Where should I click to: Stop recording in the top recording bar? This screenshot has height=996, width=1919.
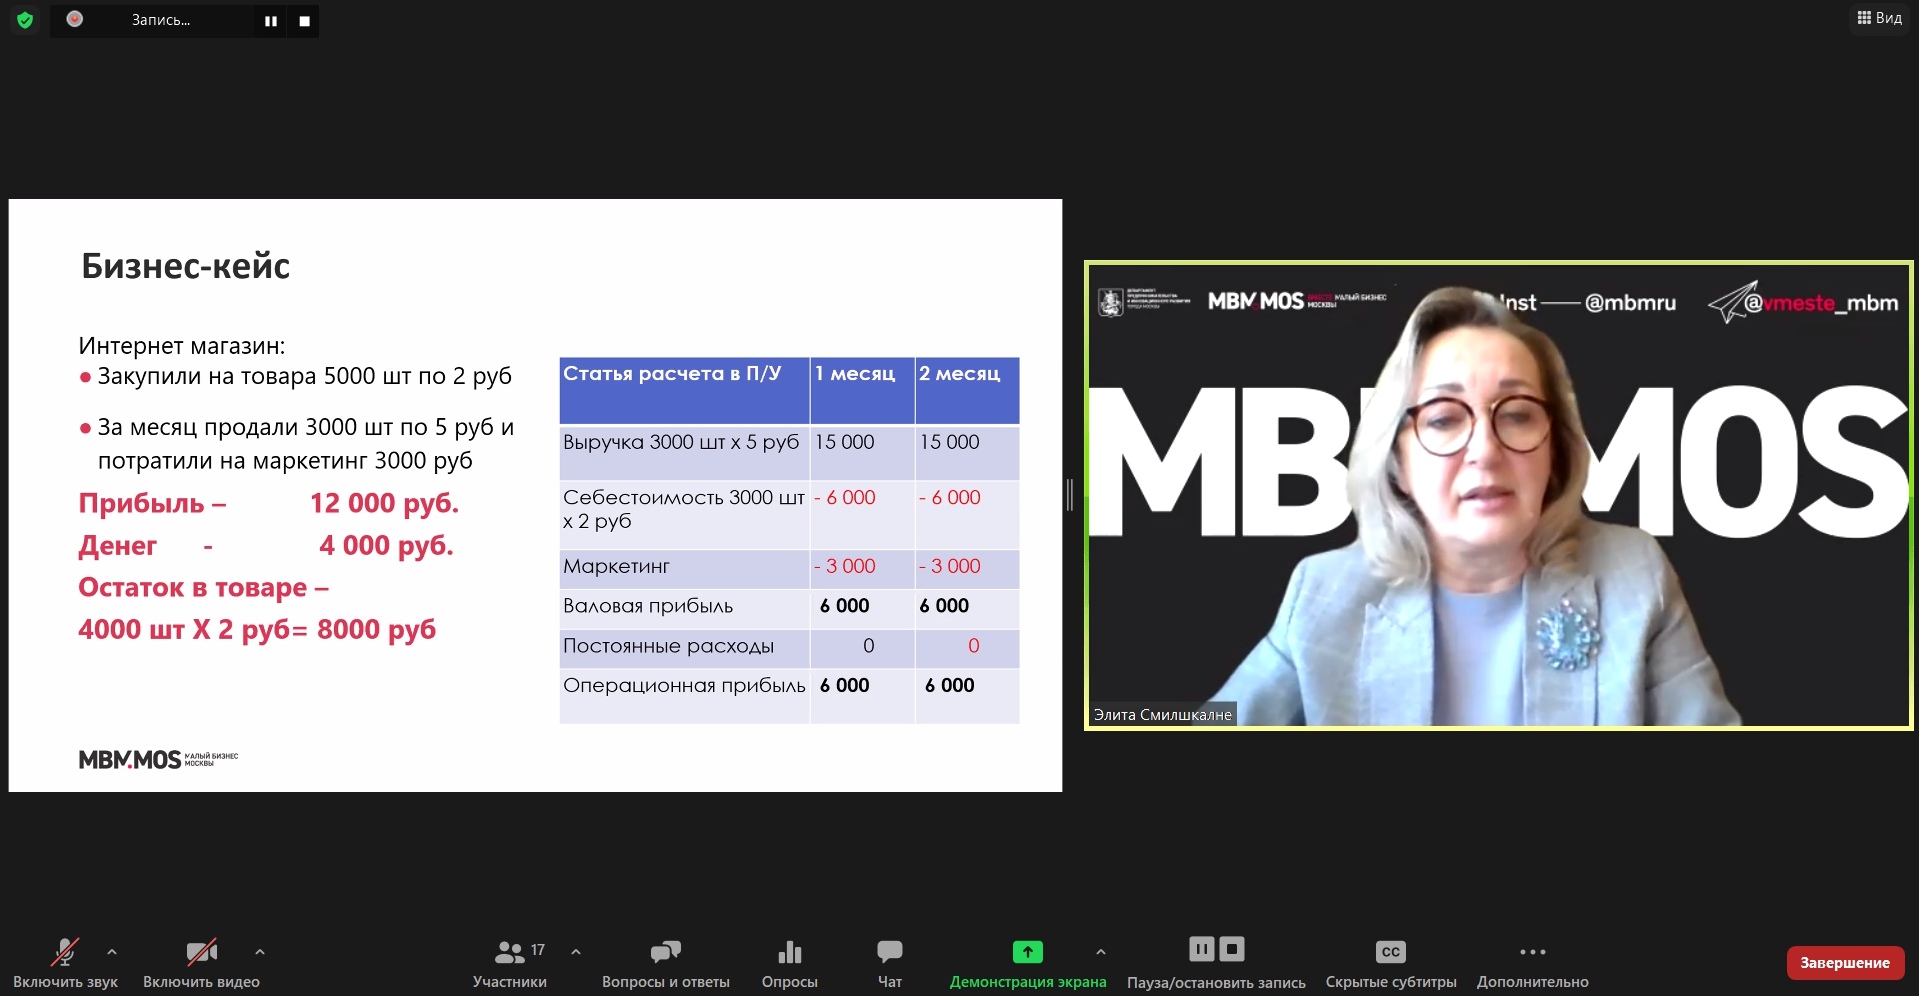(x=304, y=21)
